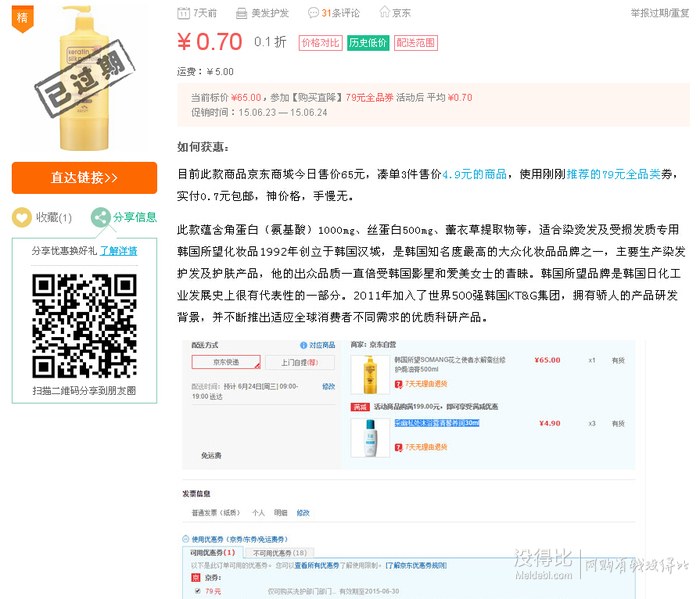Toggle the 79元 coupon checkbox
The width and height of the screenshot is (700, 599).
(197, 591)
